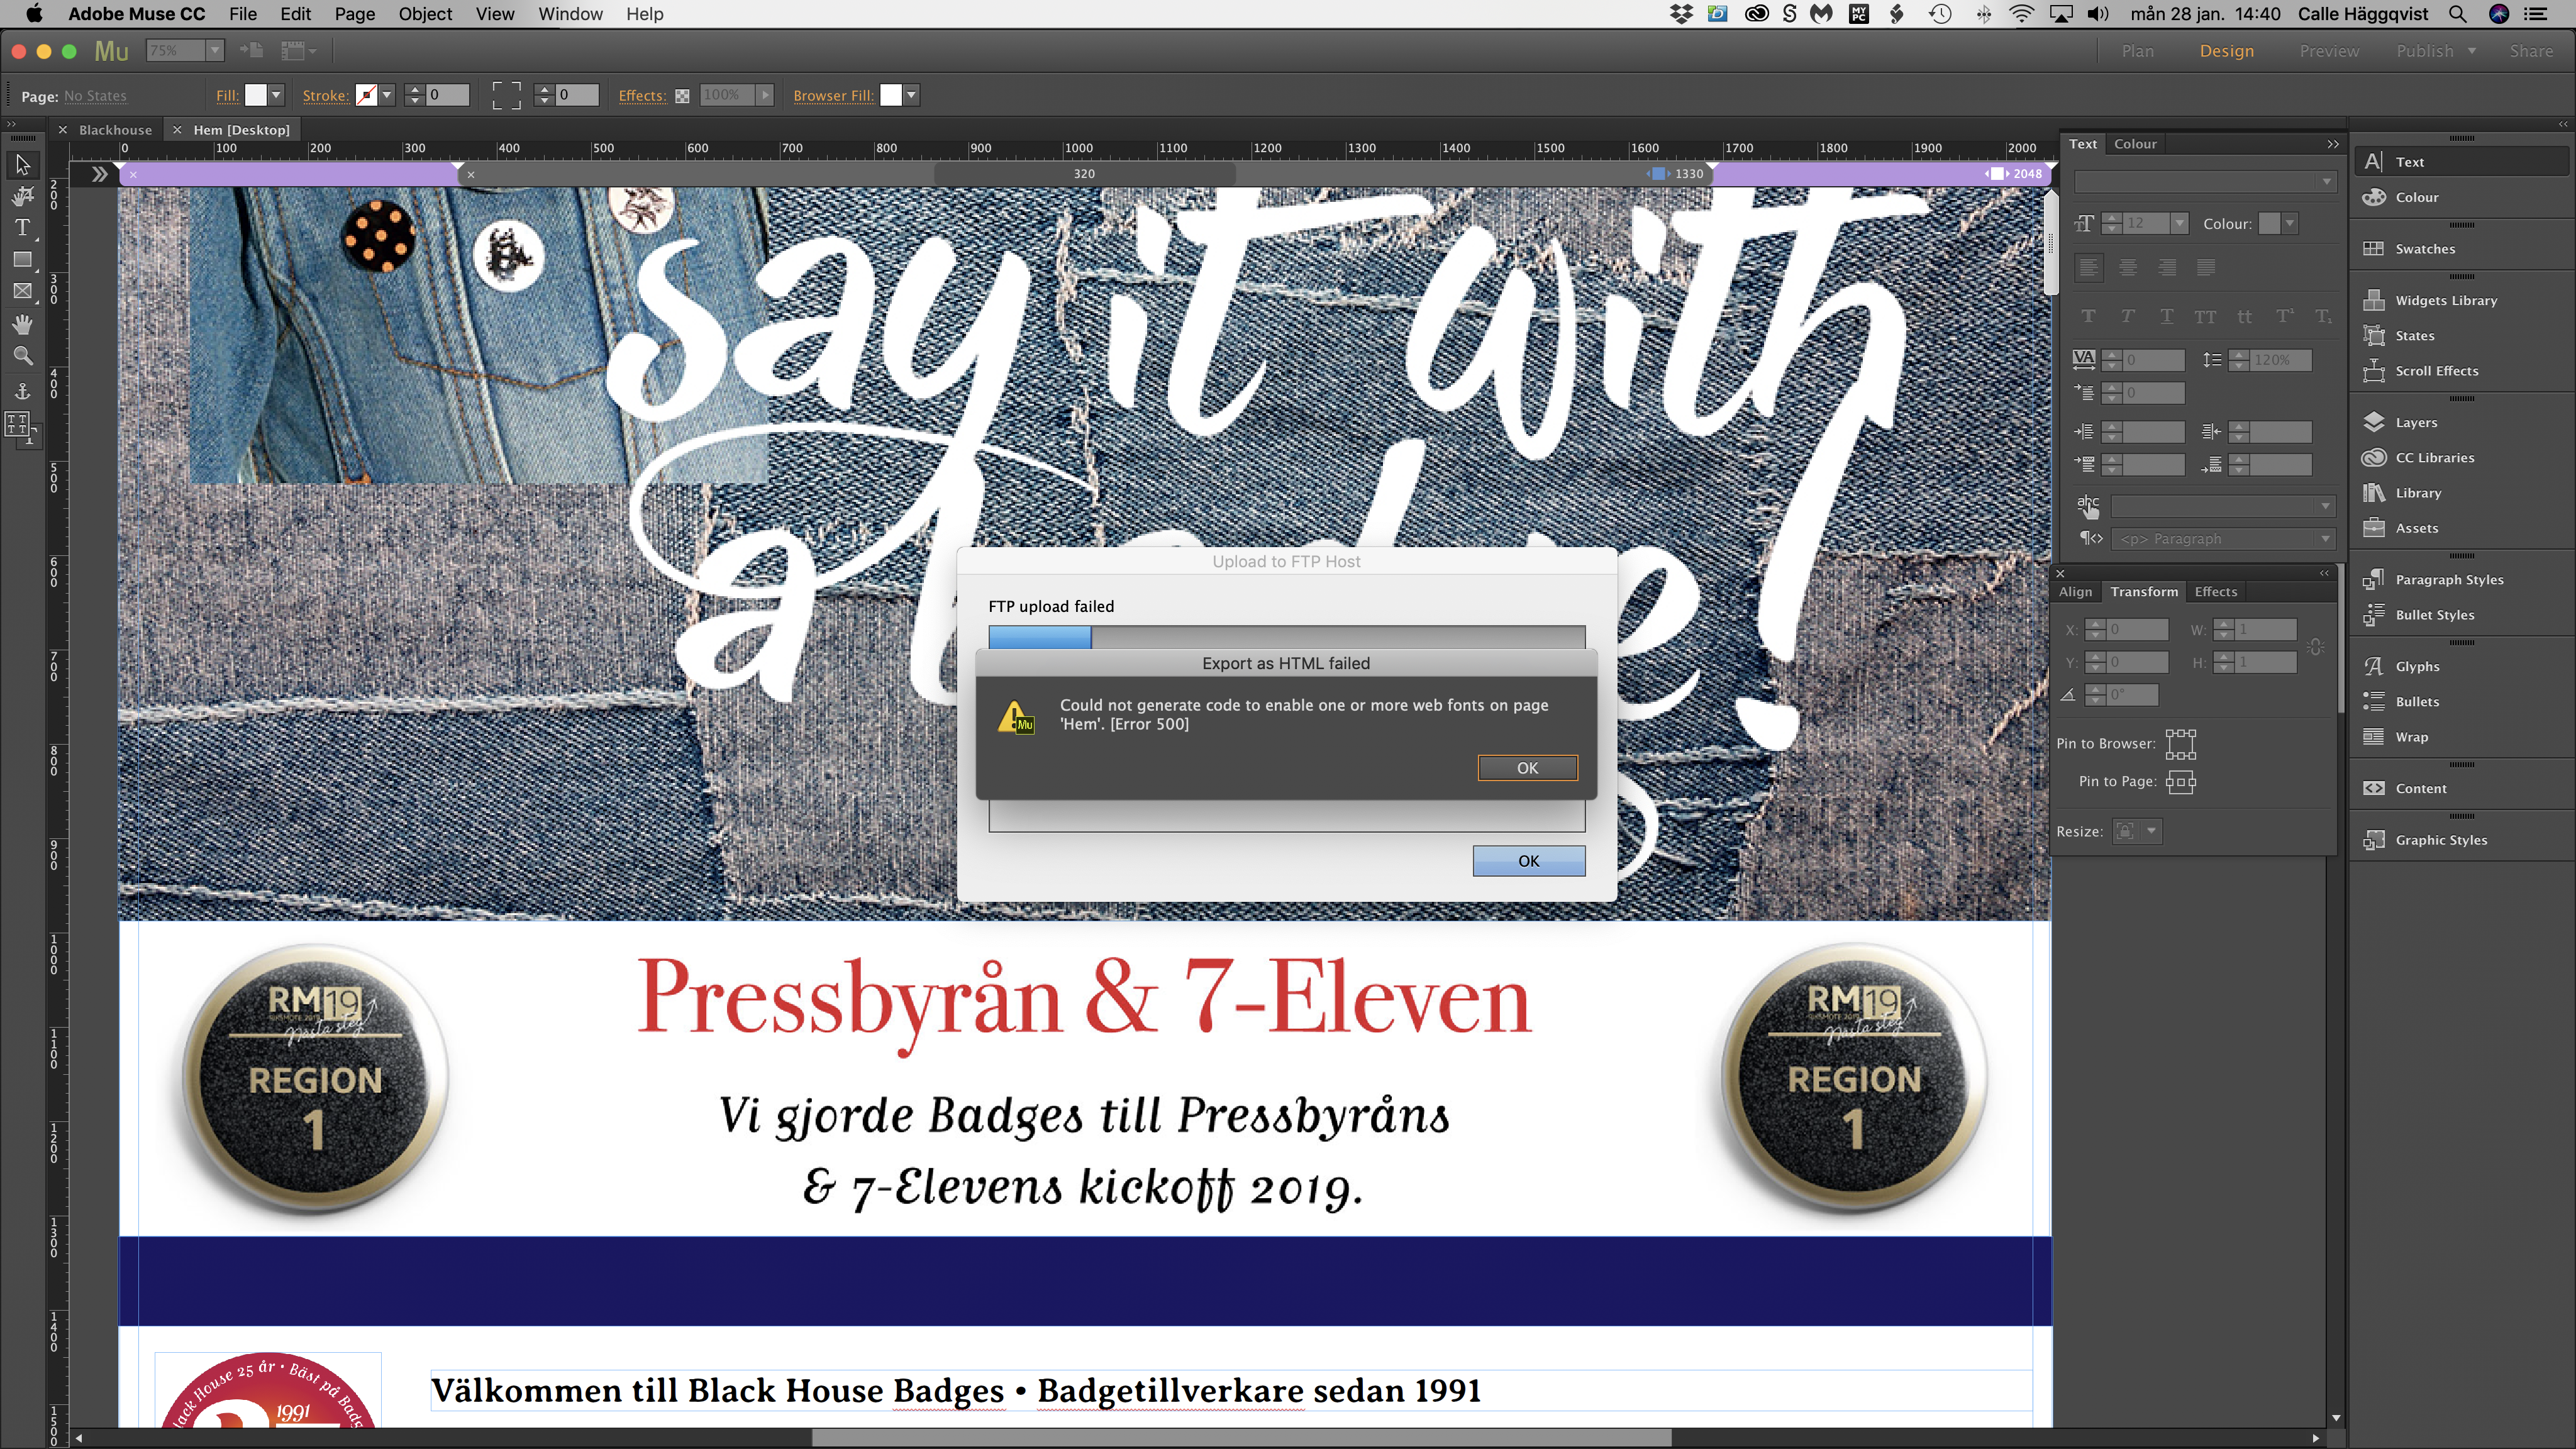2576x1449 pixels.
Task: Select the Zoom magnifier tool
Action: (x=23, y=356)
